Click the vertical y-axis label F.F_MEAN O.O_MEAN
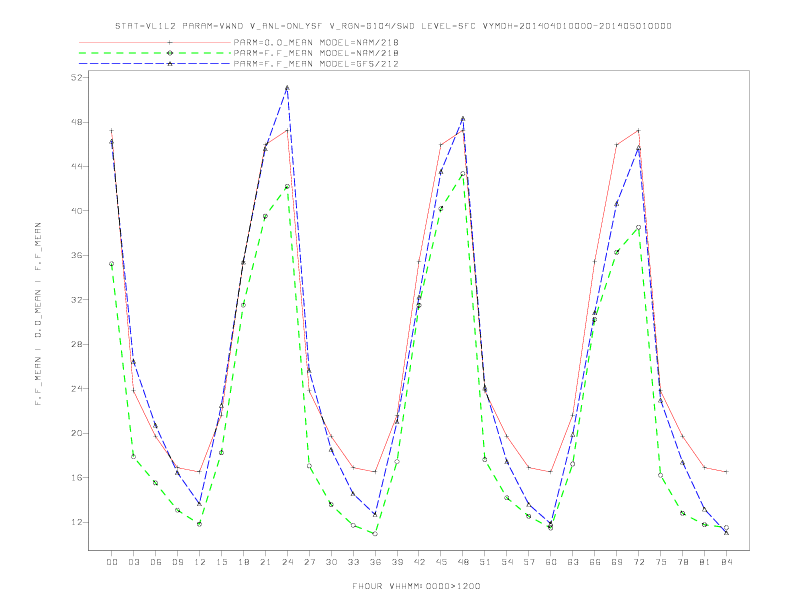Viewport: 792px width, 612px height. click(x=38, y=314)
